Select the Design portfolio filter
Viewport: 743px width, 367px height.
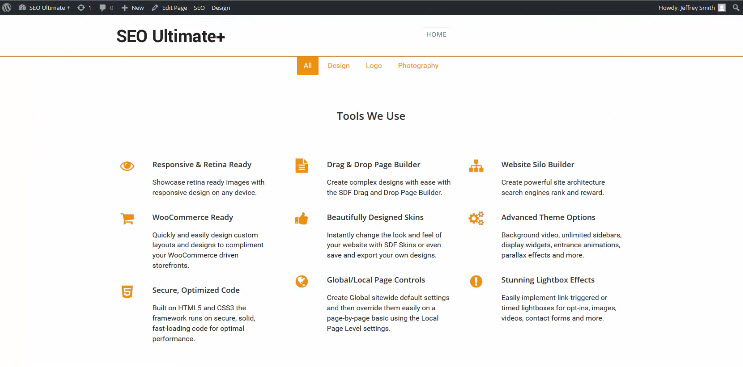point(338,65)
